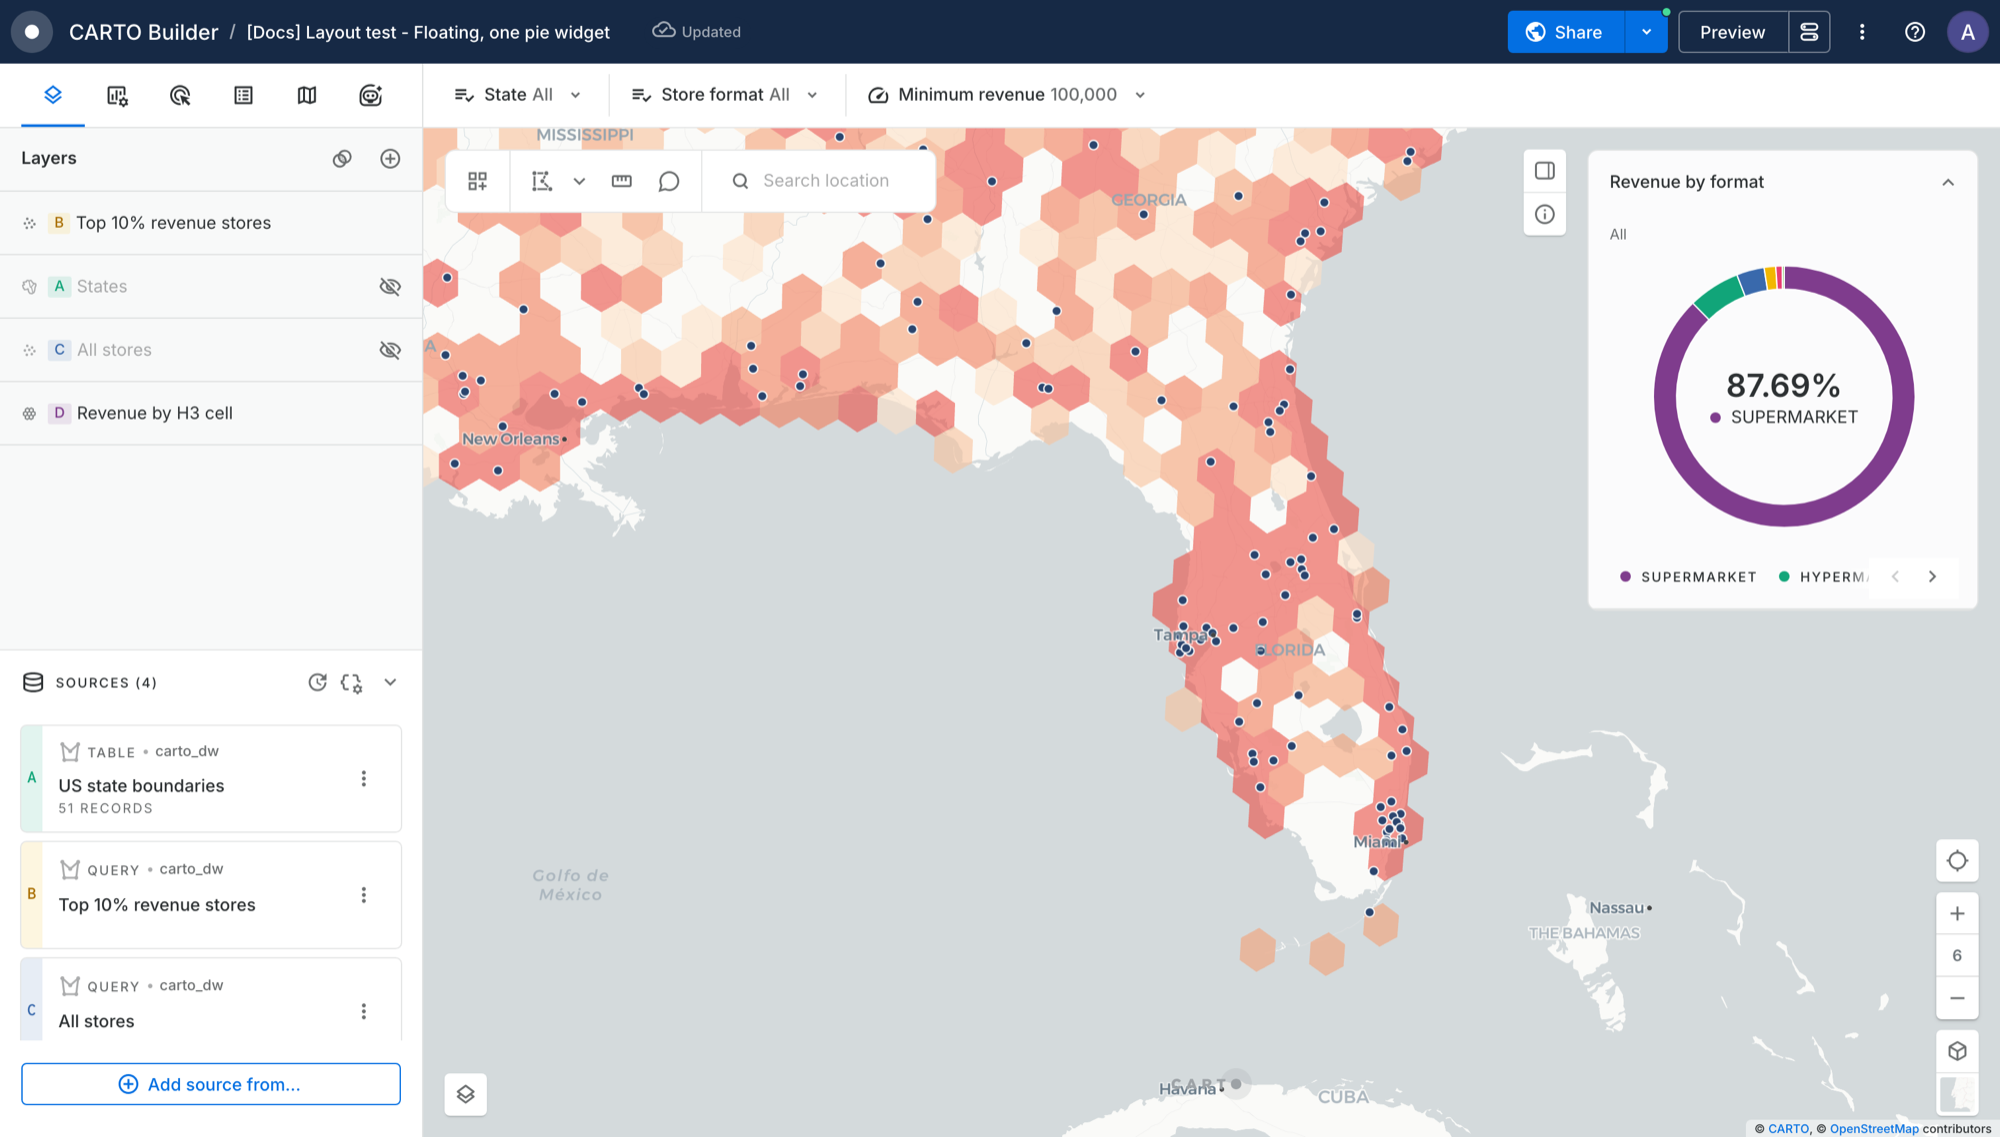Open the SQL parameters tab icon
2000x1137 pixels.
[x=370, y=95]
